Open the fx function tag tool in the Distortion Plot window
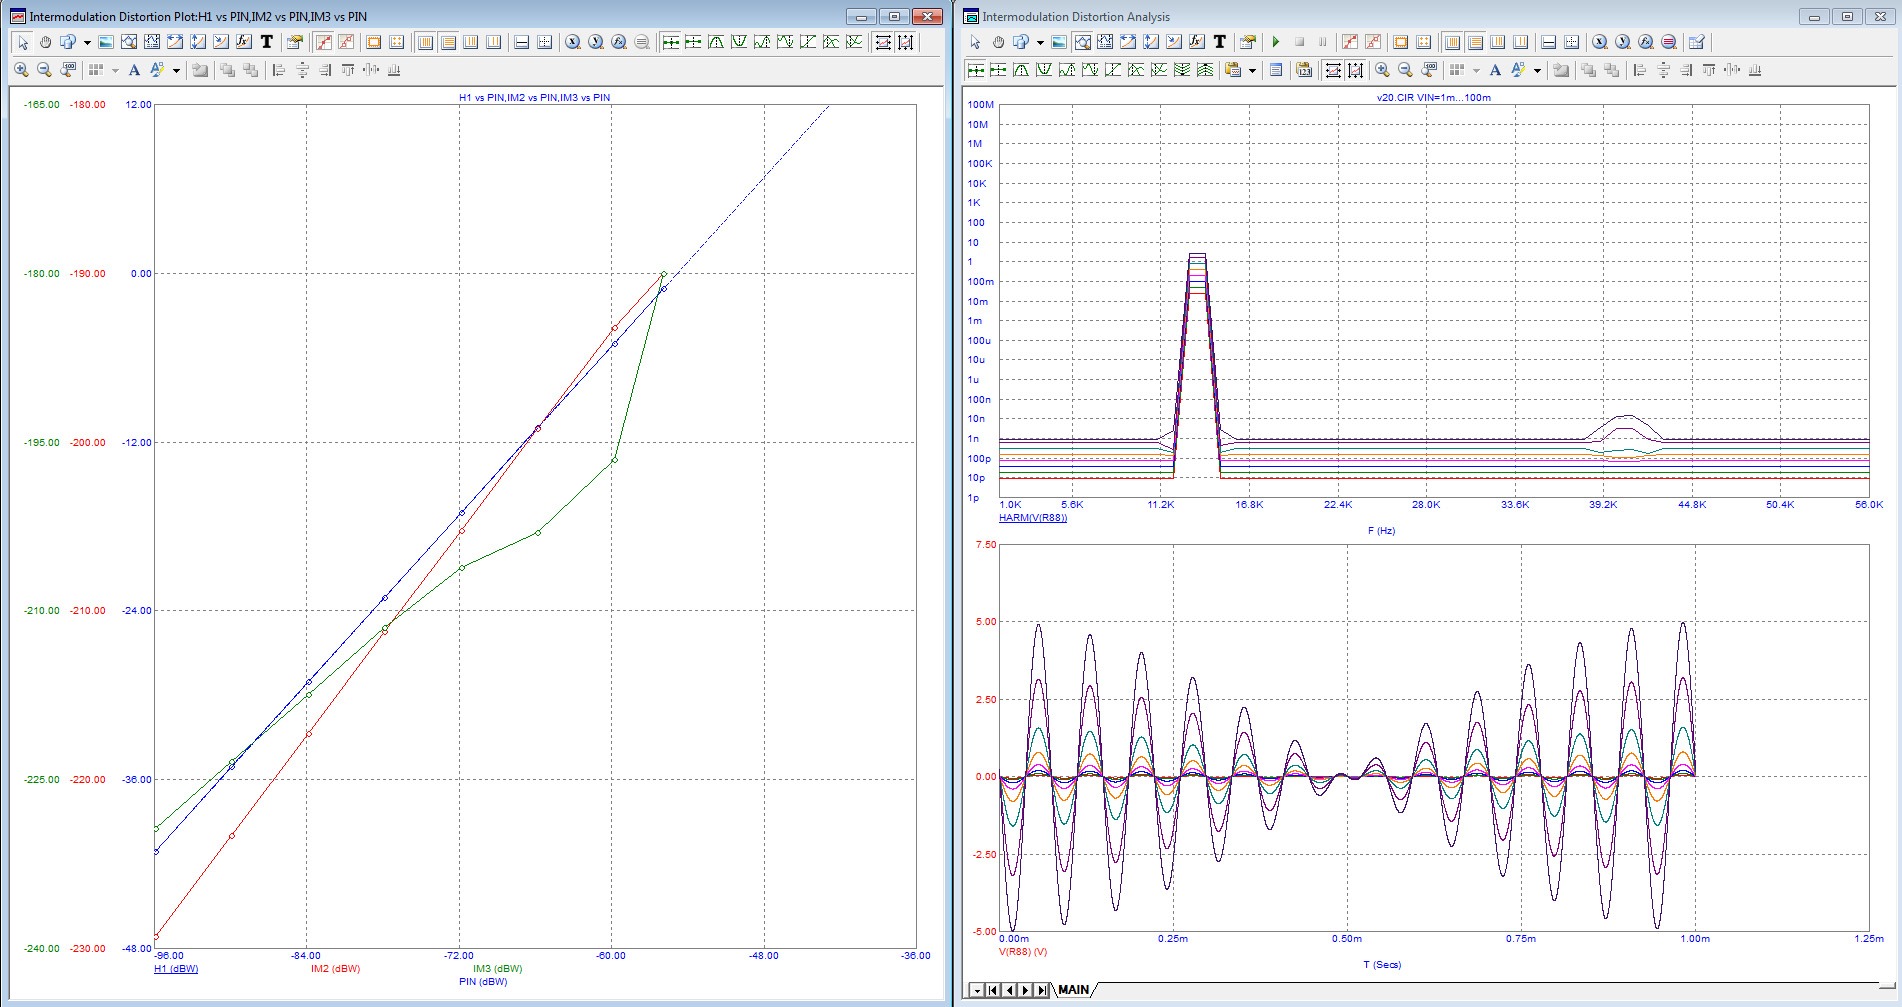Image resolution: width=1902 pixels, height=1007 pixels. click(x=244, y=42)
